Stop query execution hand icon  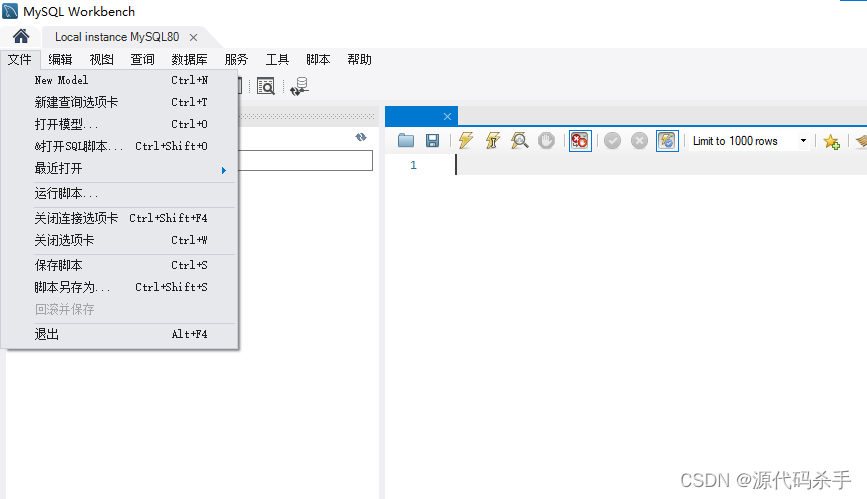(x=546, y=141)
